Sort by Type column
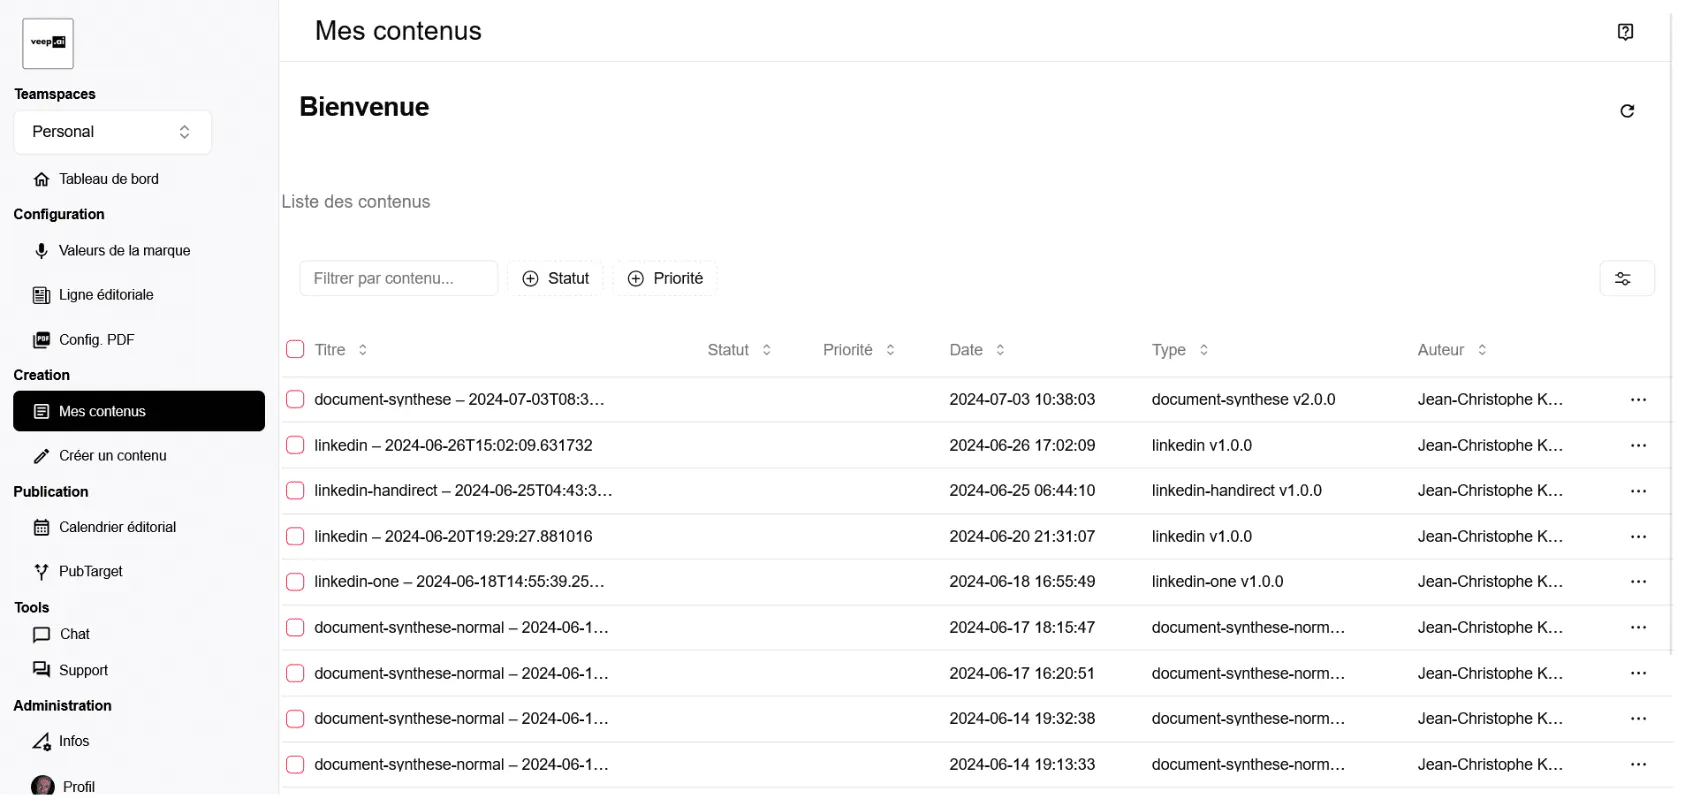 (x=1180, y=350)
